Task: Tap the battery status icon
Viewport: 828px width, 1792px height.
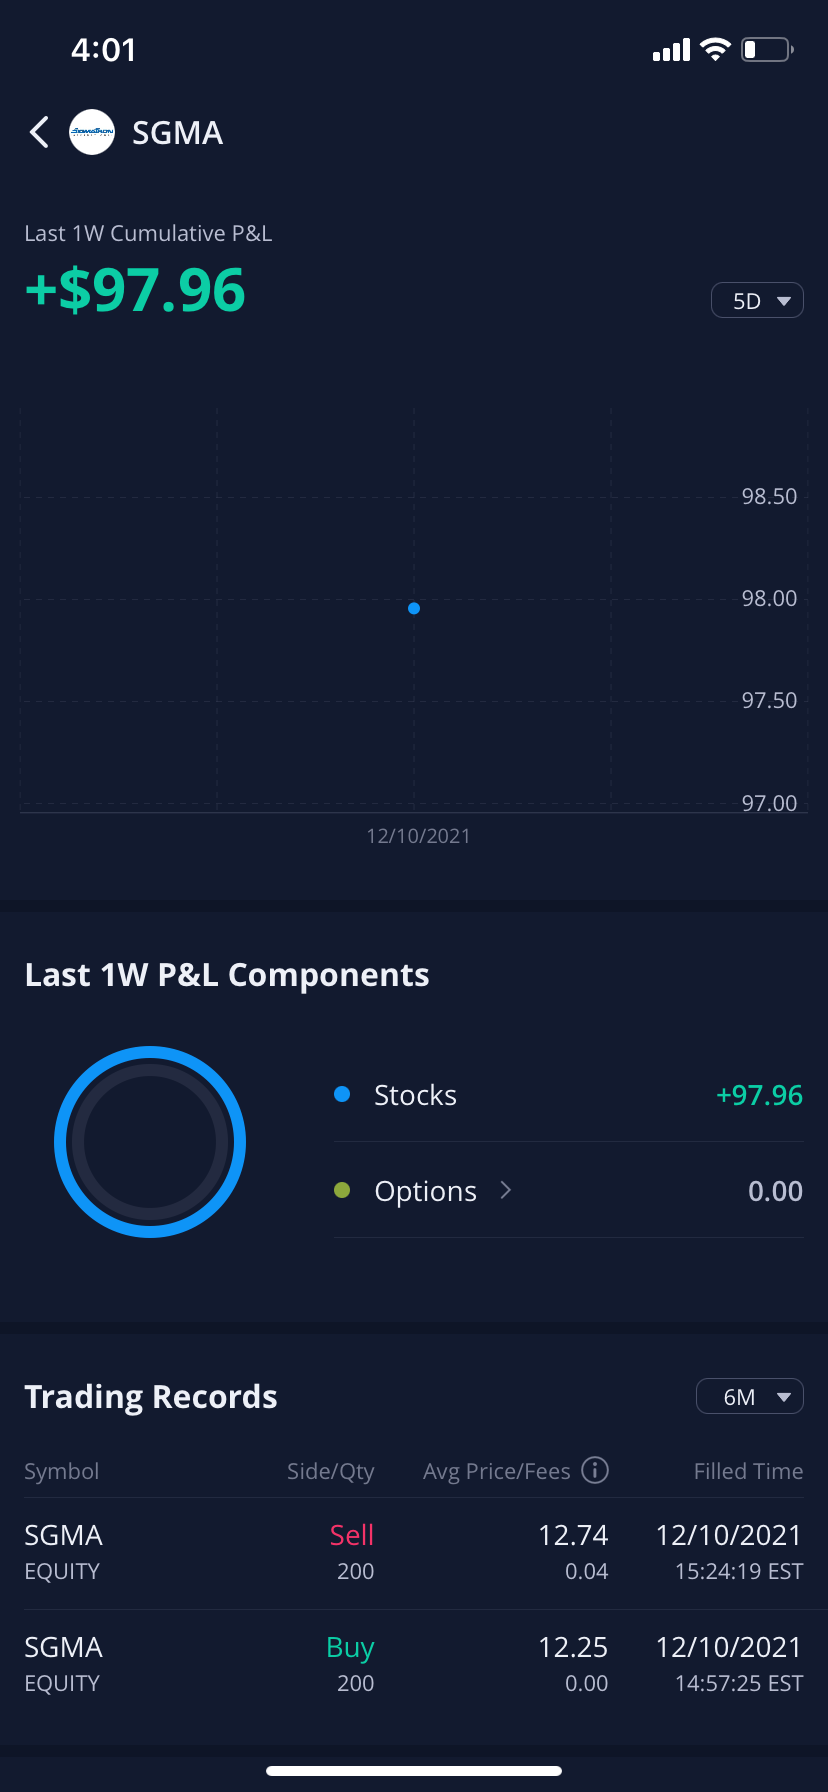Action: tap(767, 49)
